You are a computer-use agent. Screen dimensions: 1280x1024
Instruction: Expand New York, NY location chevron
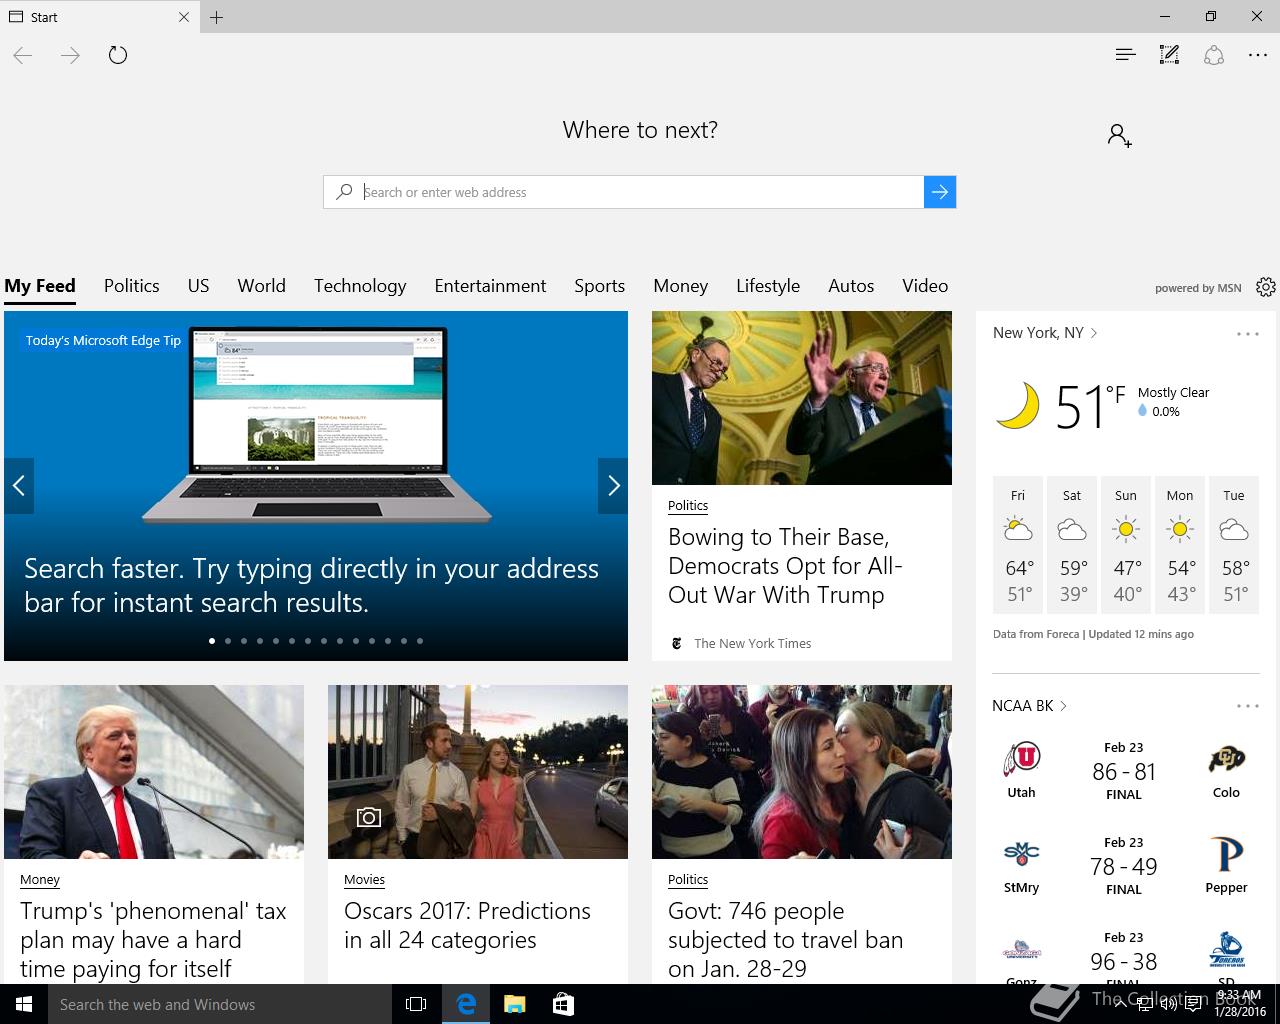click(x=1094, y=333)
